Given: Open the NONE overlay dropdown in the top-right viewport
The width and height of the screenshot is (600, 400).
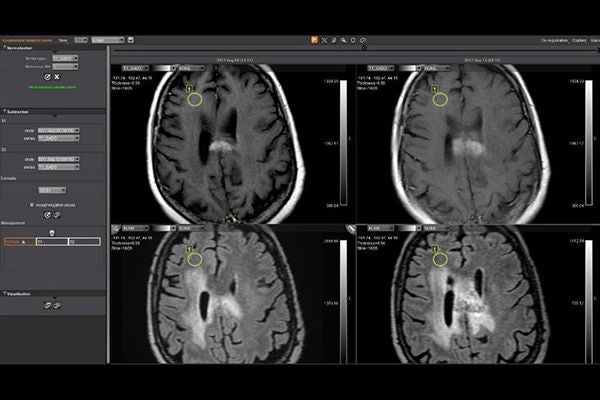Looking at the screenshot, I should [437, 68].
